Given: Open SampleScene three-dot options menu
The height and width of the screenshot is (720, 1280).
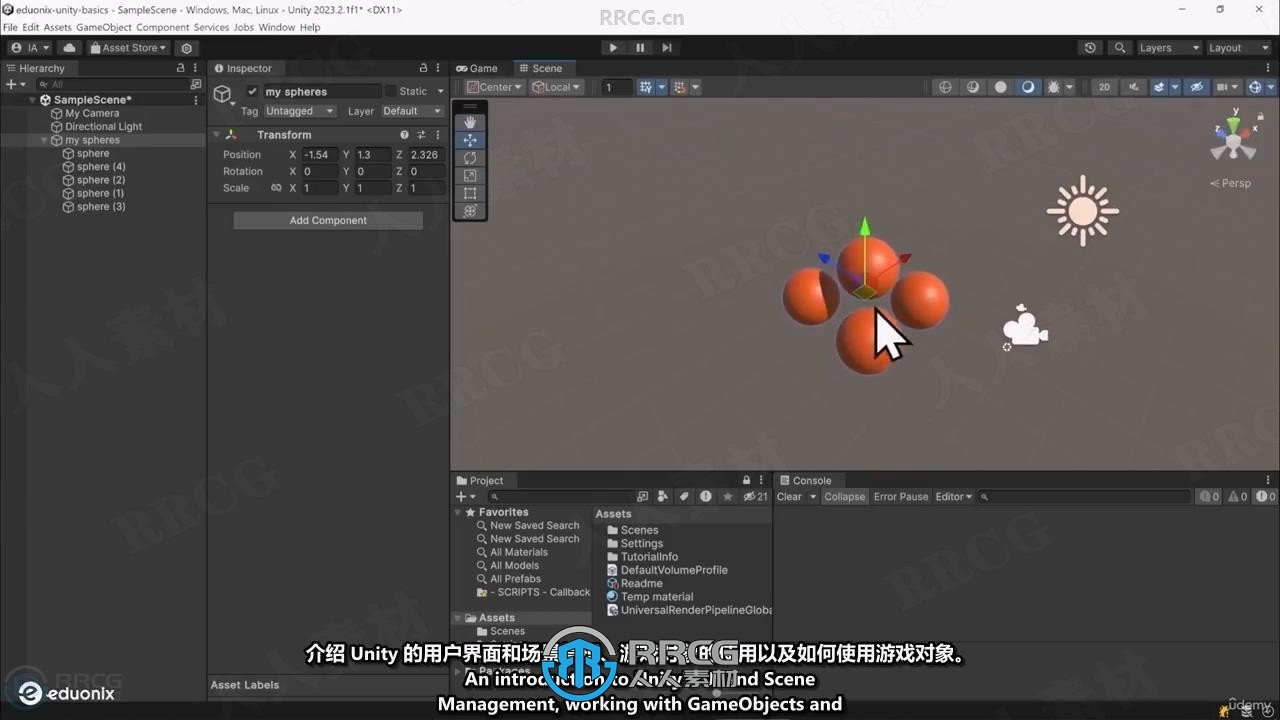Looking at the screenshot, I should pyautogui.click(x=197, y=100).
